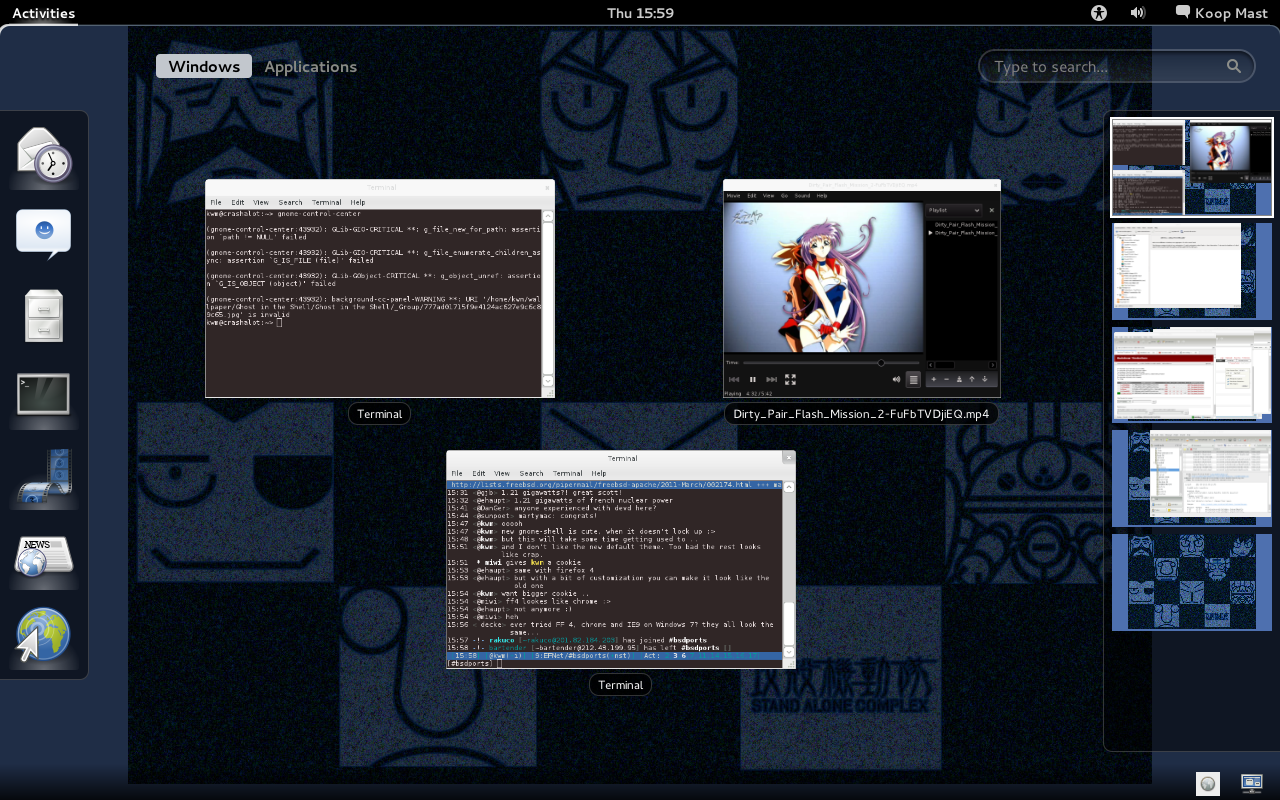Open Go menu in the video player
The image size is (1280, 800).
tap(784, 196)
